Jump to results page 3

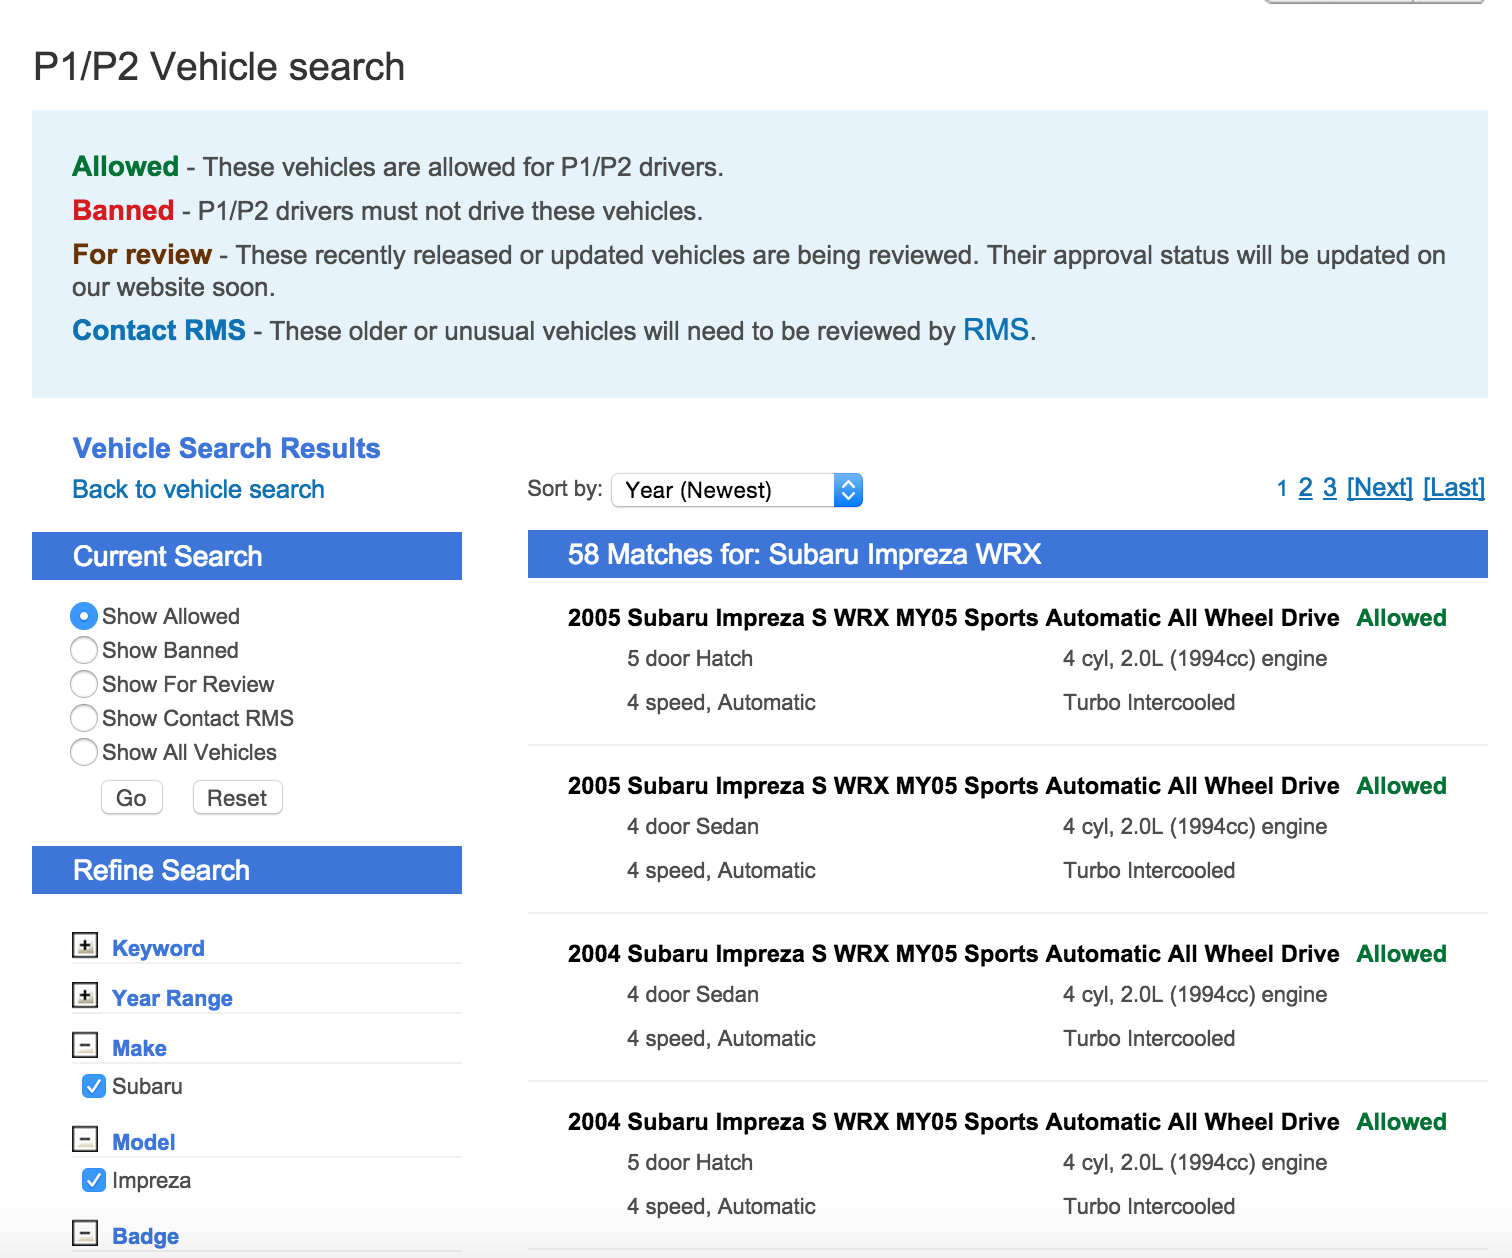[x=1329, y=488]
